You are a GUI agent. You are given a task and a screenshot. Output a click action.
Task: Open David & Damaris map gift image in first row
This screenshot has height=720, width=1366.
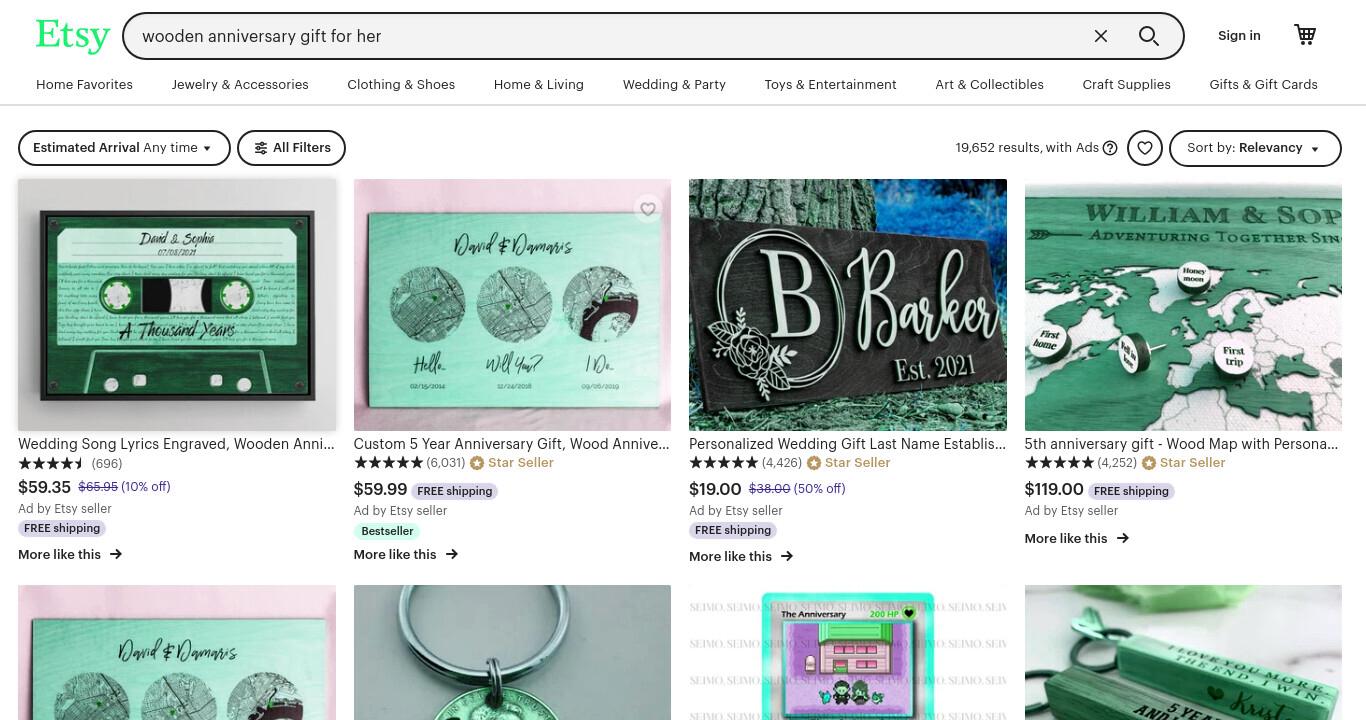tap(512, 305)
